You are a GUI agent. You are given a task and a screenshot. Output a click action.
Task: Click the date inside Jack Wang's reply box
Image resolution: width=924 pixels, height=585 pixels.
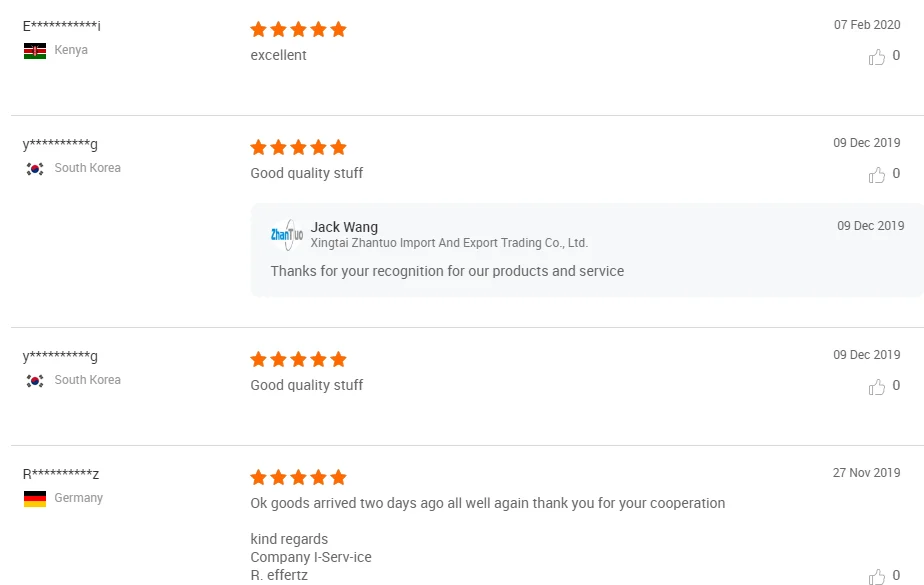click(x=870, y=226)
